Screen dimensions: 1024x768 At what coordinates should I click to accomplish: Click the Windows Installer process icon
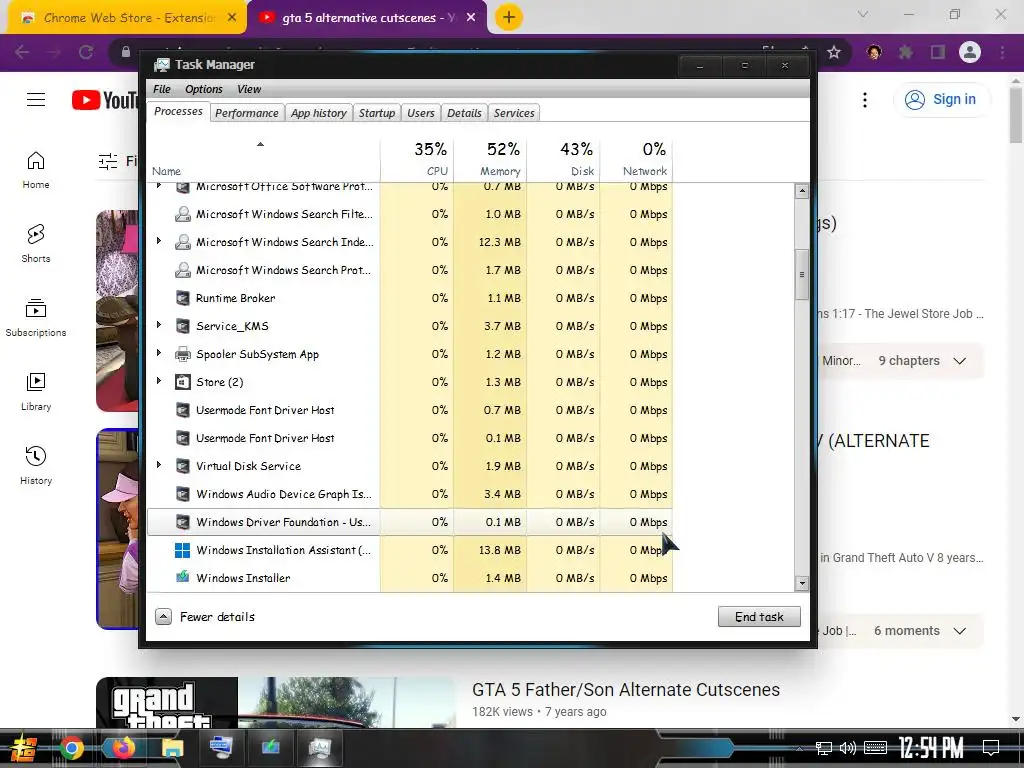[x=183, y=577]
